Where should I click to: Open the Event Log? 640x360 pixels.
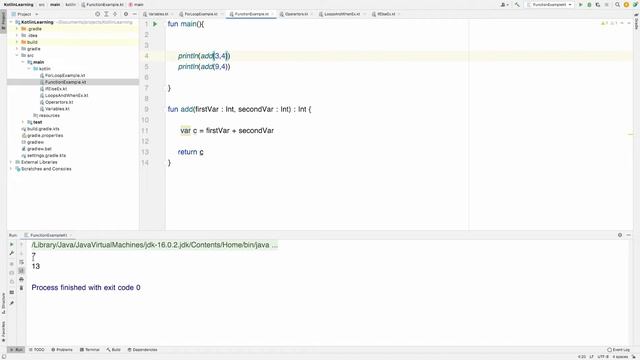pos(618,350)
